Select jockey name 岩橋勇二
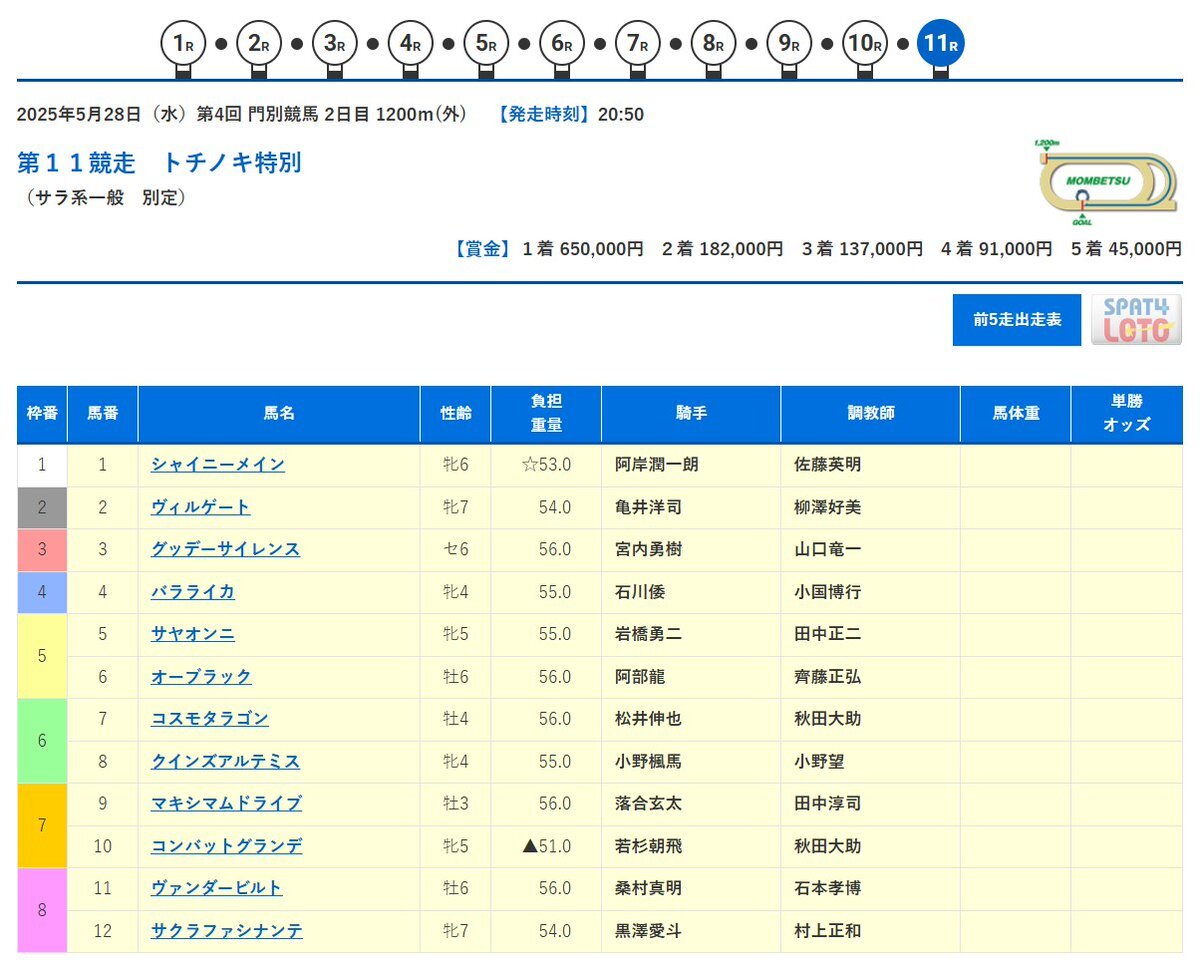Screen dimensions: 1200x969 (x=649, y=634)
